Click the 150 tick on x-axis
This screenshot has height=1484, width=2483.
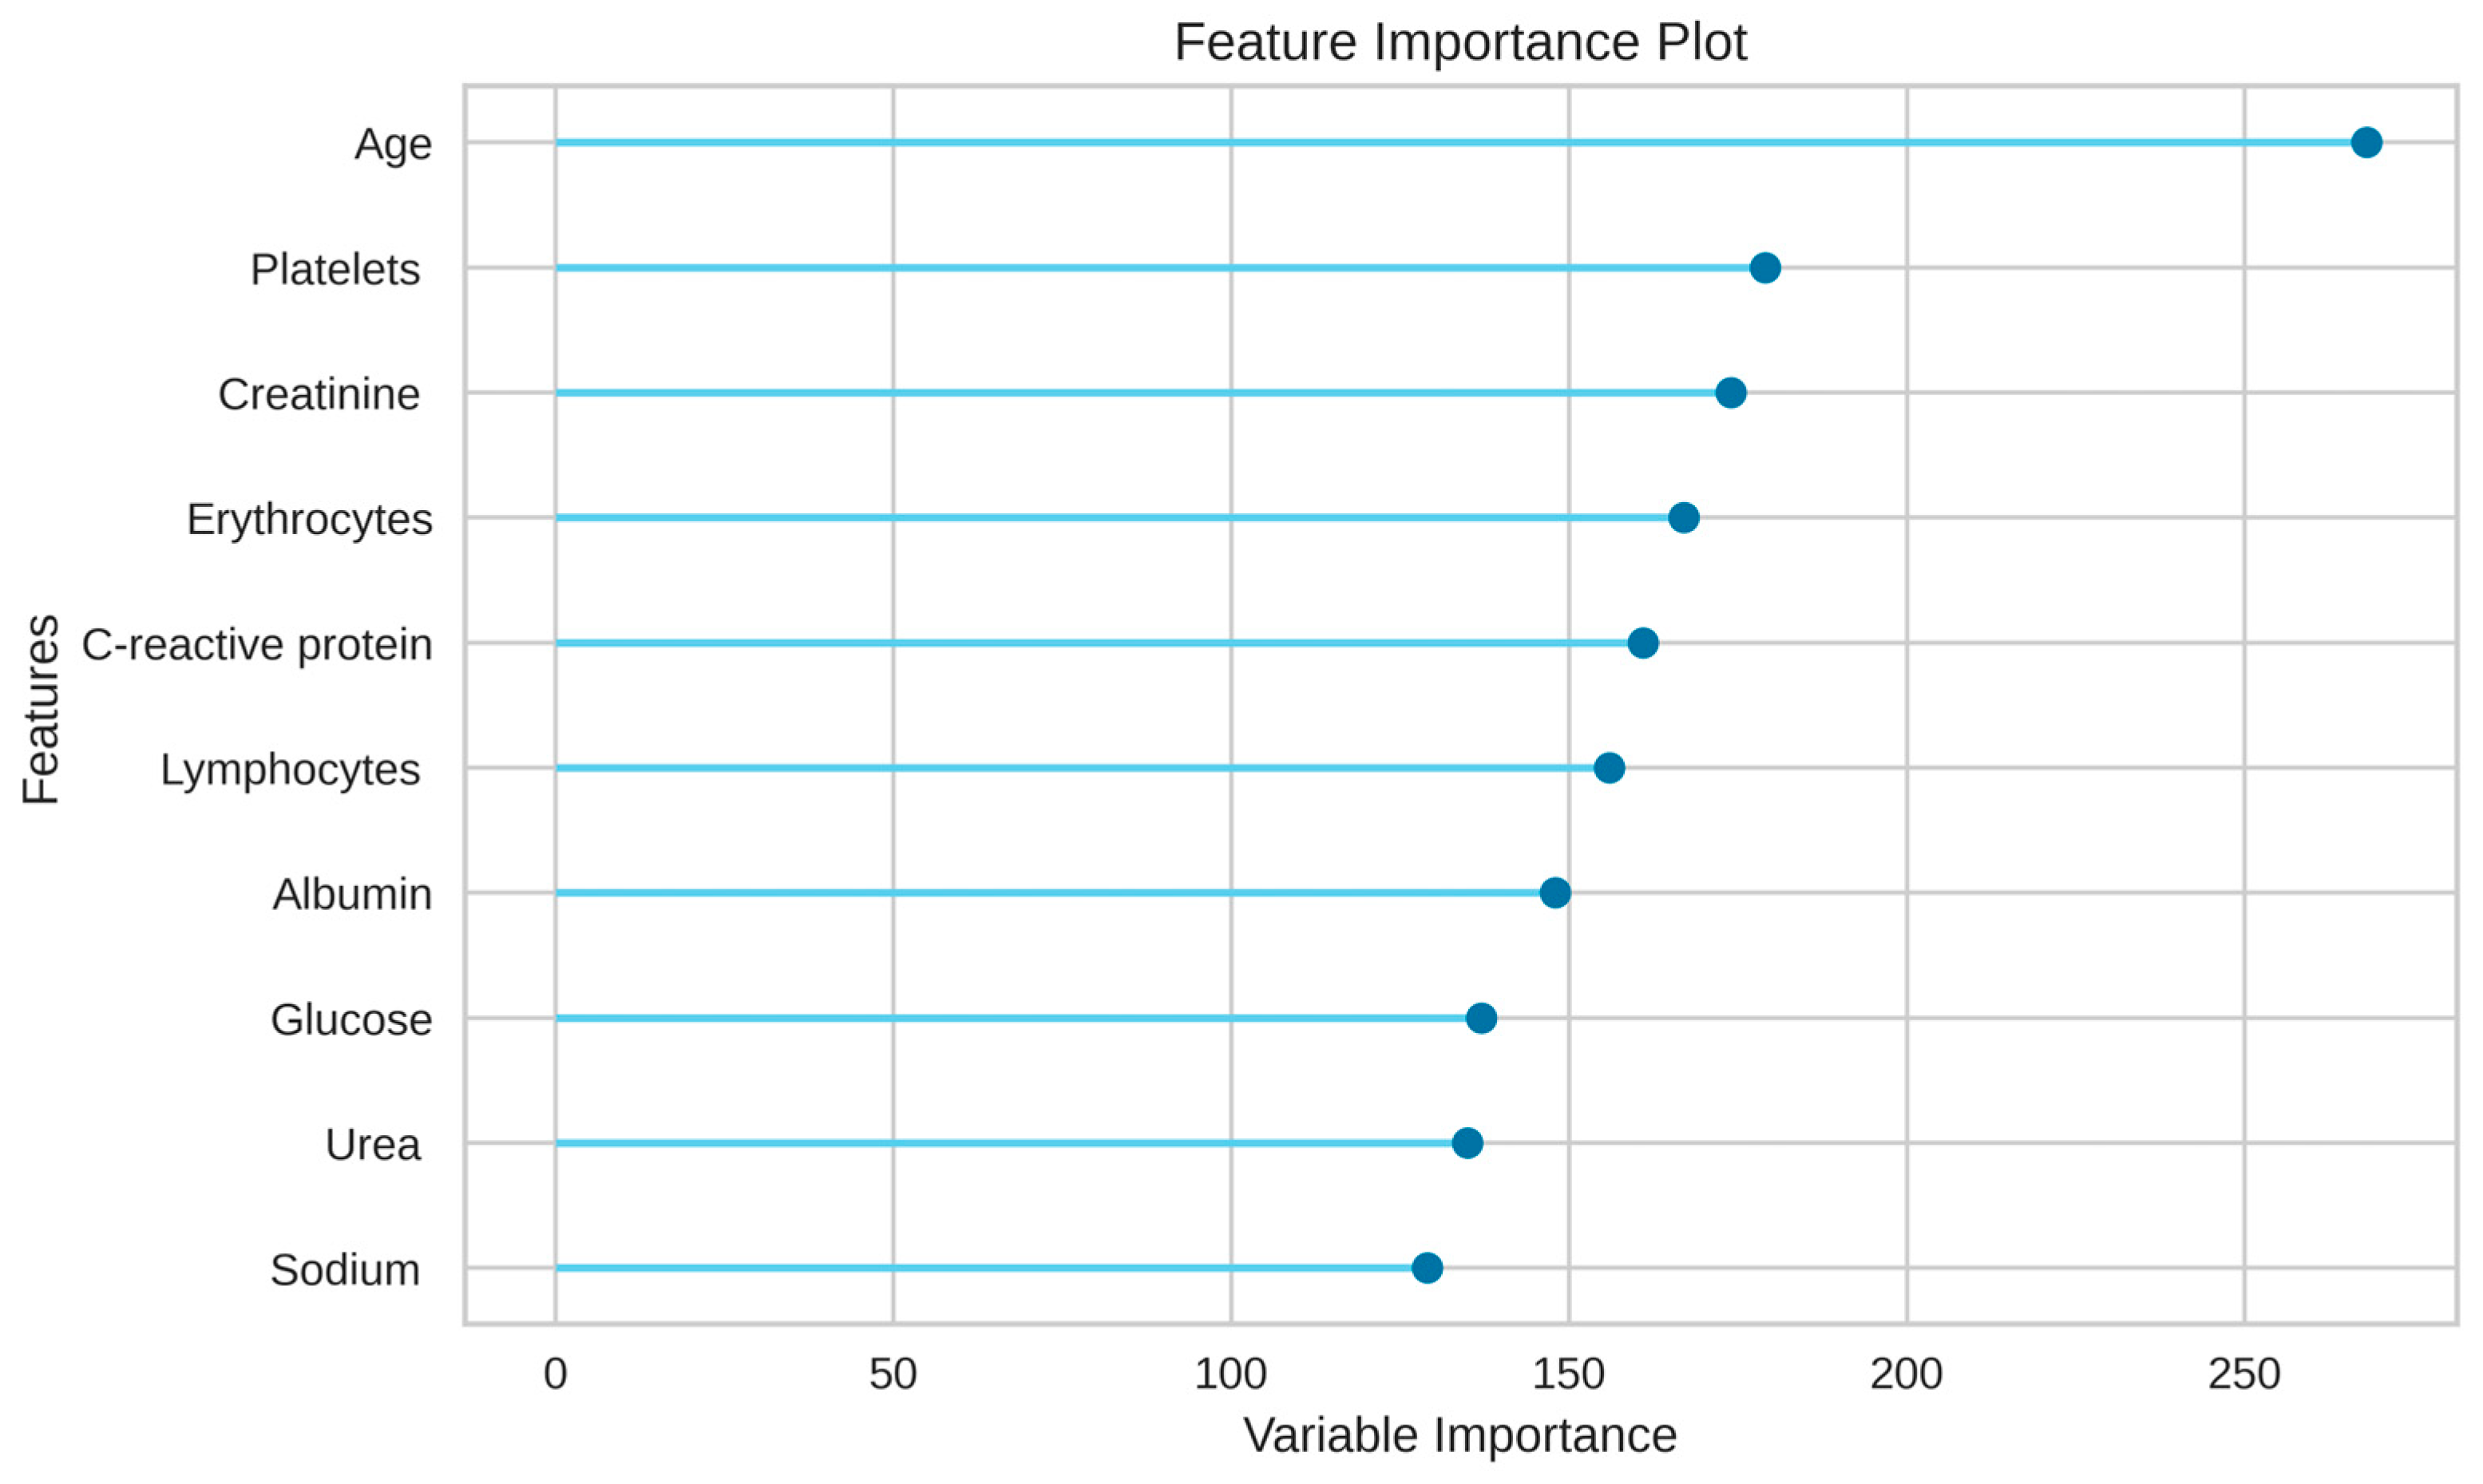[x=1568, y=1375]
